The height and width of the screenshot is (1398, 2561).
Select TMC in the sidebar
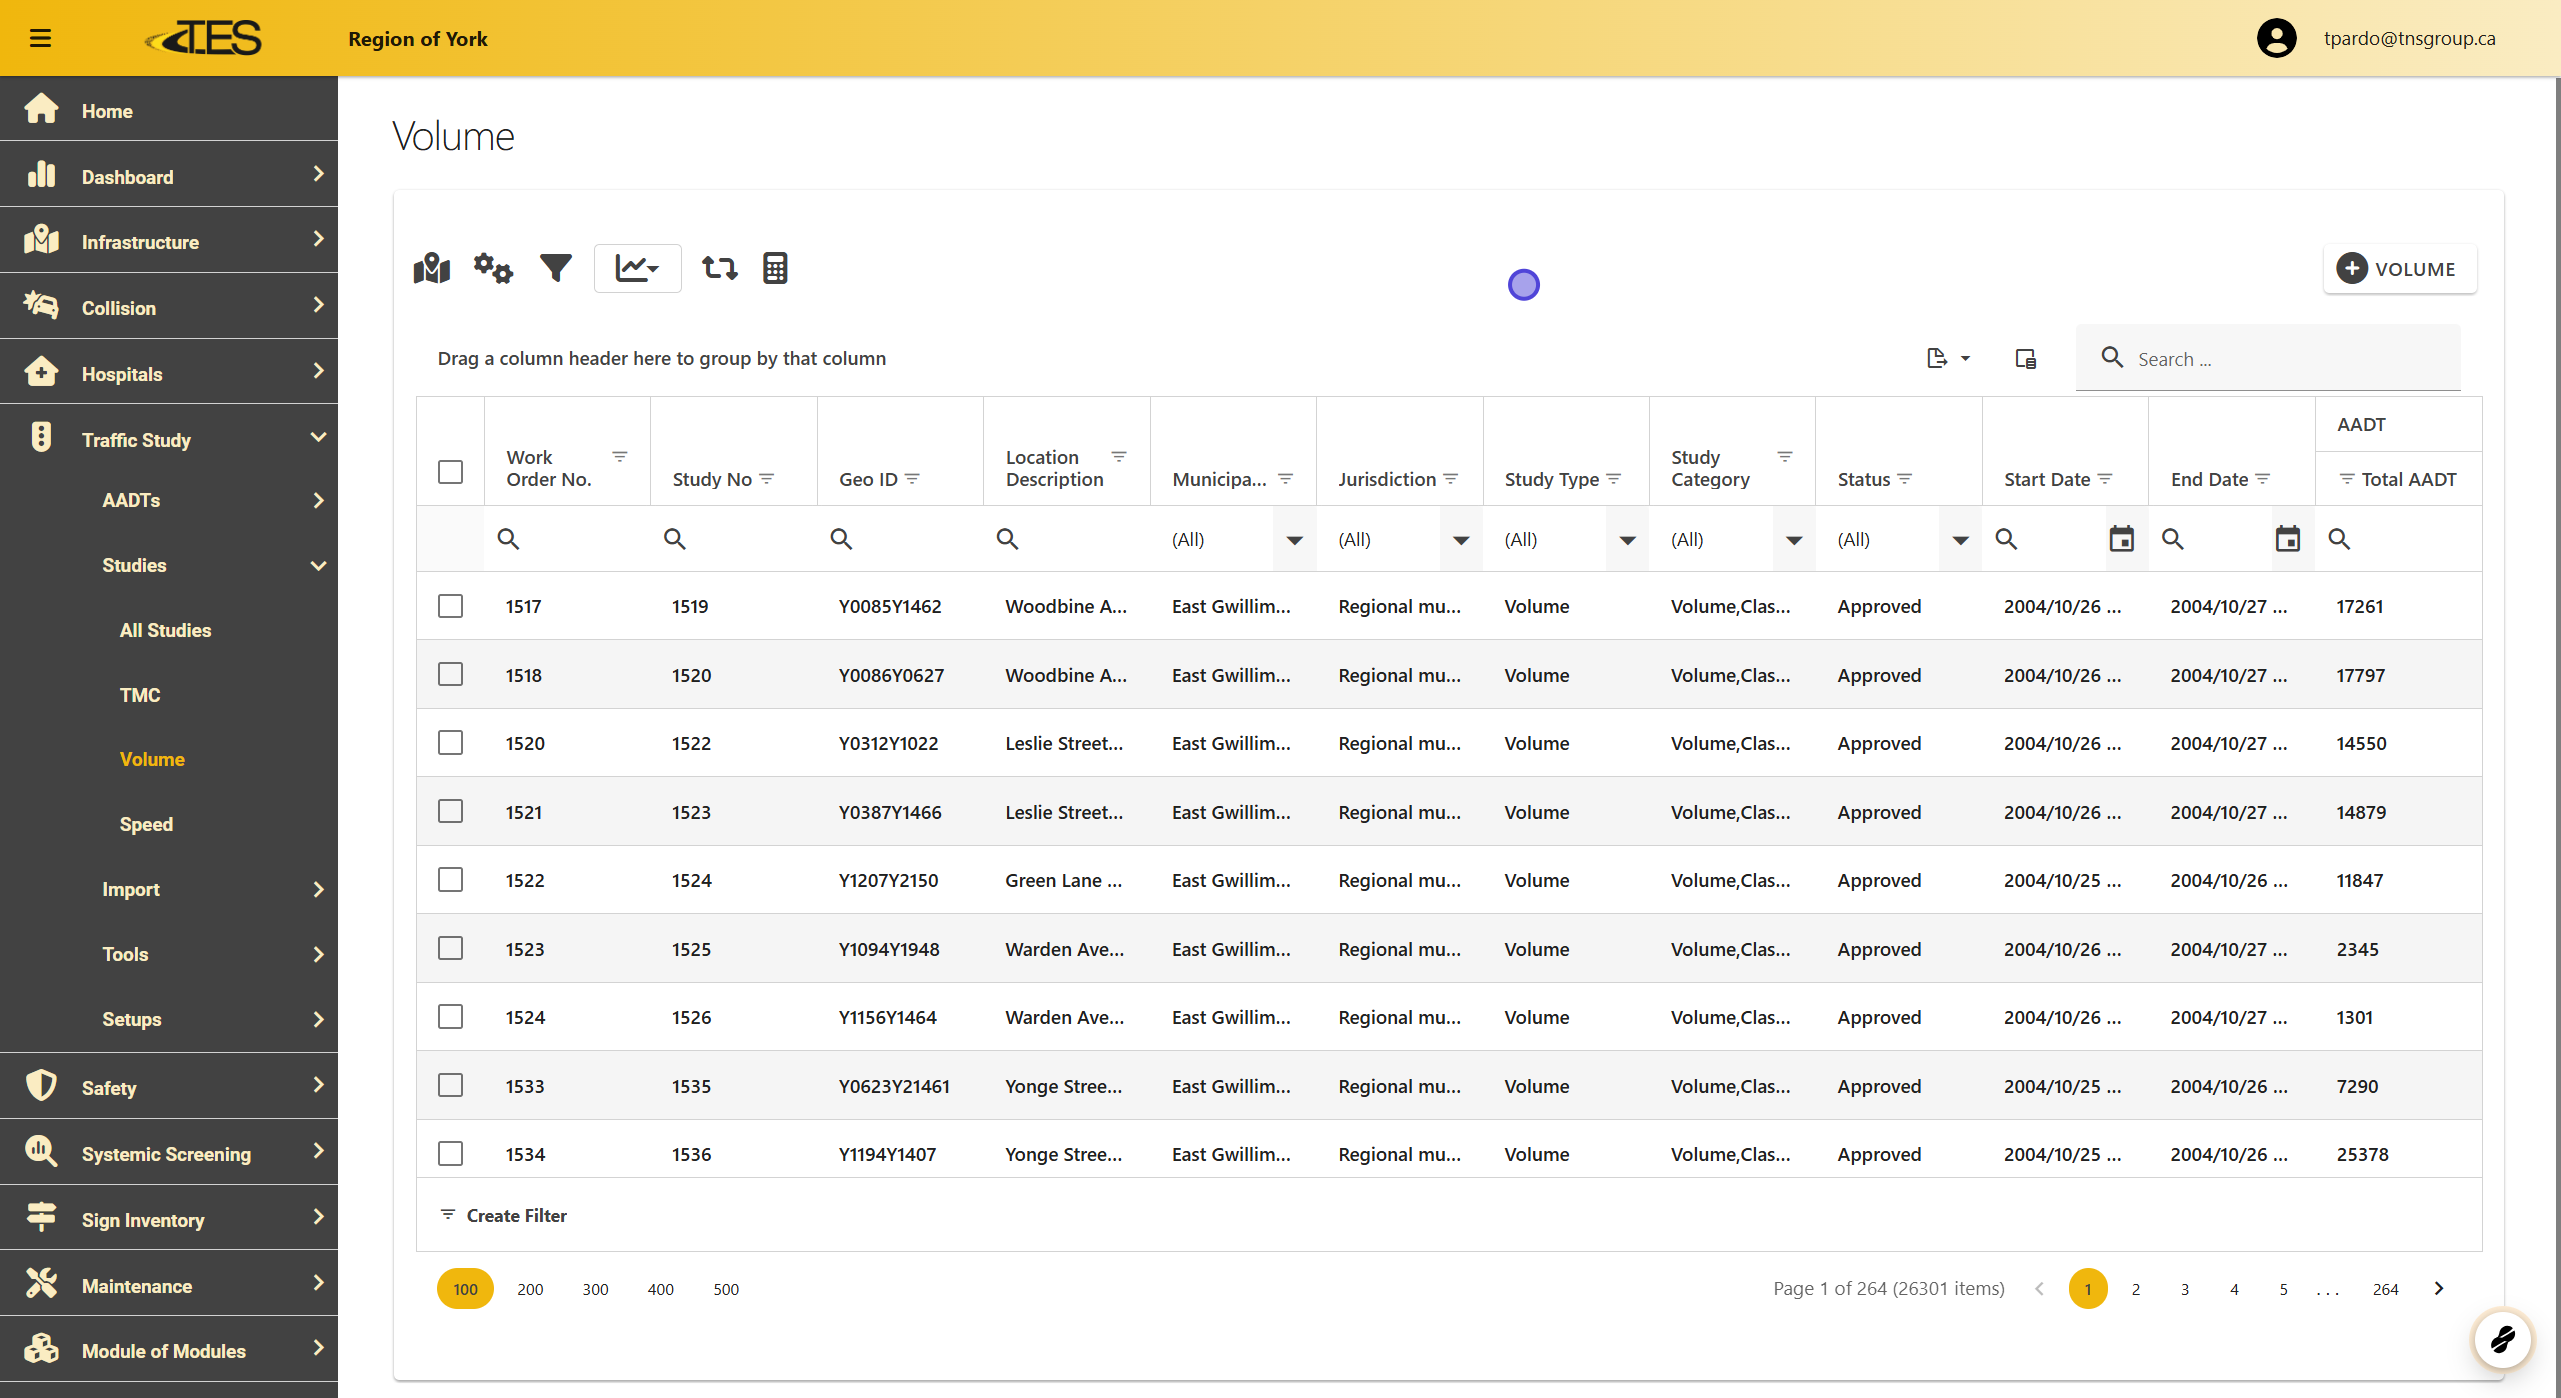pyautogui.click(x=140, y=695)
